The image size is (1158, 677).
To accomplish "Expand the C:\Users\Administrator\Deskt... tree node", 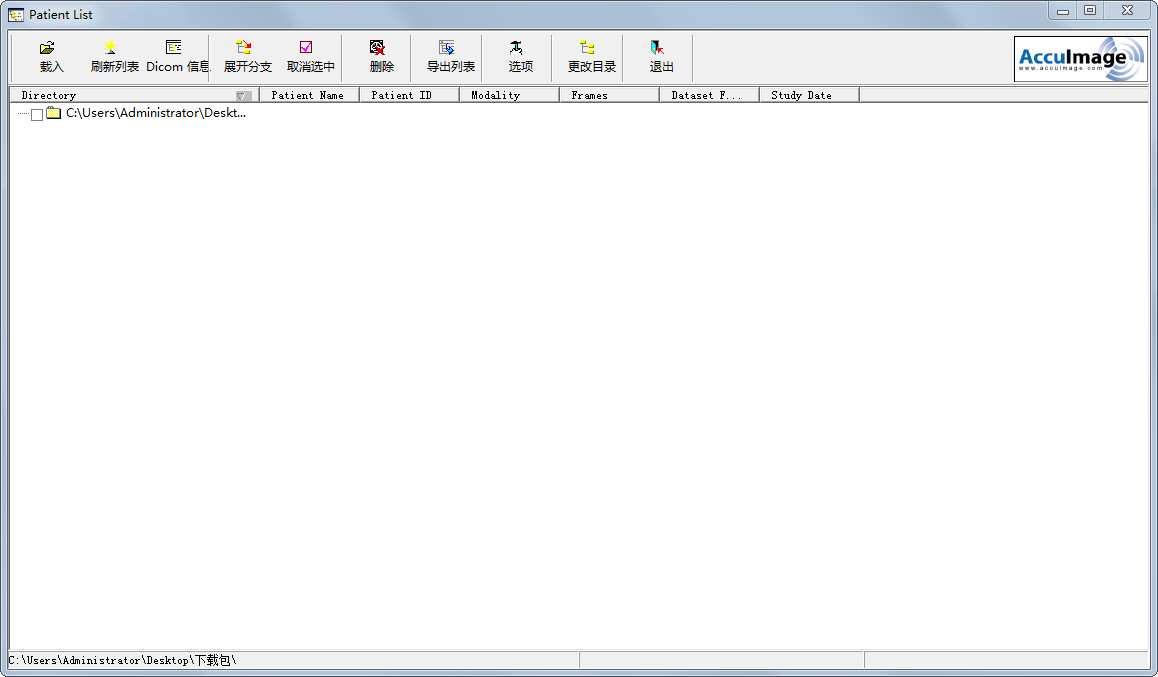I will [22, 114].
